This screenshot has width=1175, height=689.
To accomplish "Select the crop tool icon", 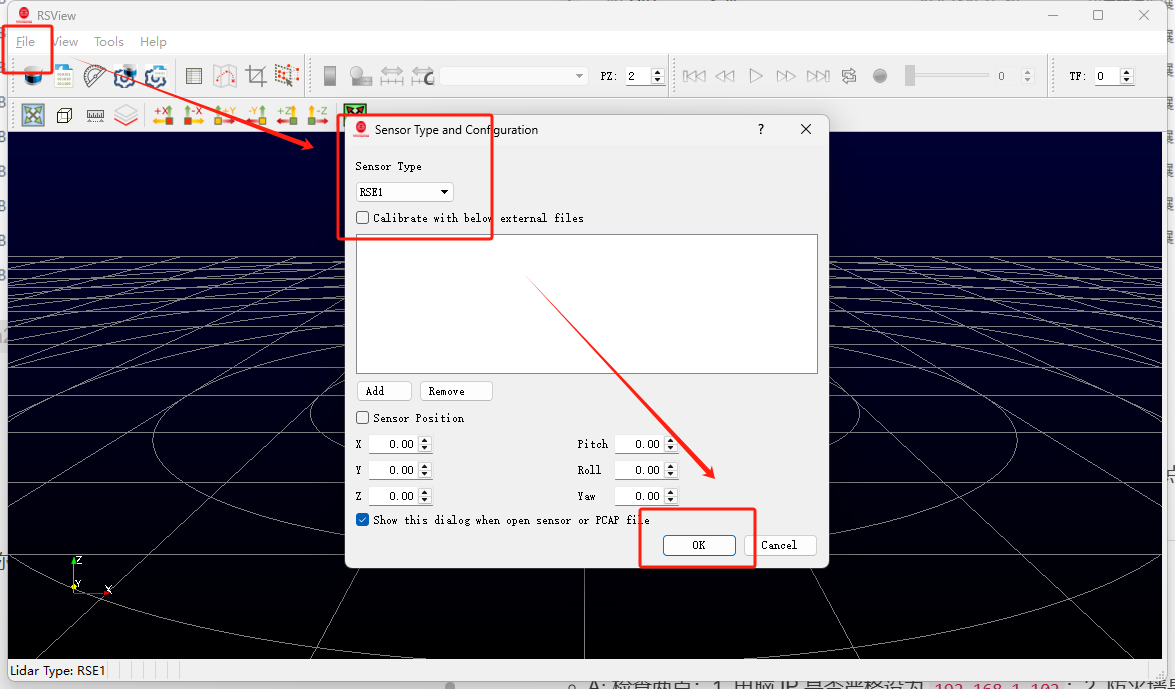I will click(x=256, y=76).
